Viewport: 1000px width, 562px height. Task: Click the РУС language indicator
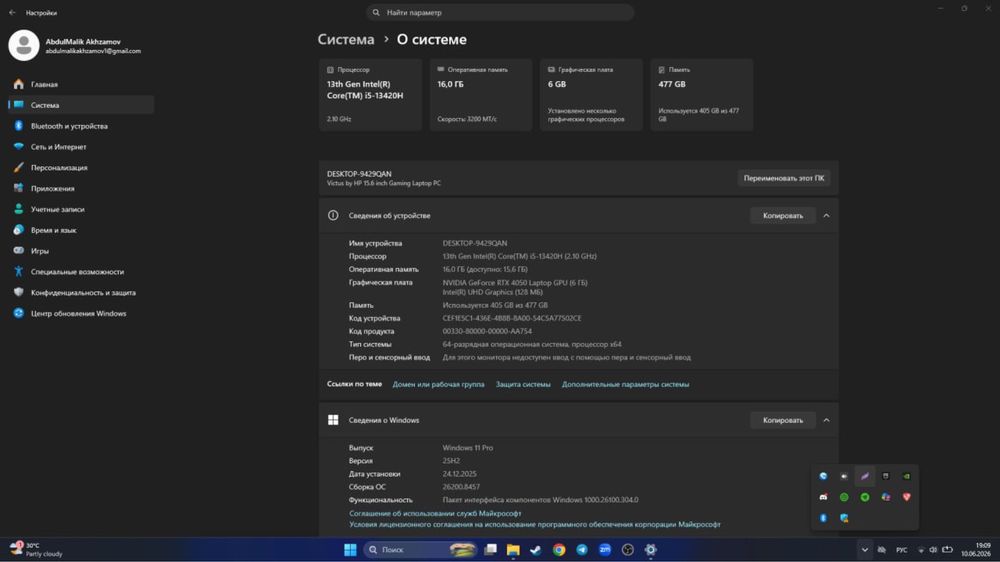(901, 550)
